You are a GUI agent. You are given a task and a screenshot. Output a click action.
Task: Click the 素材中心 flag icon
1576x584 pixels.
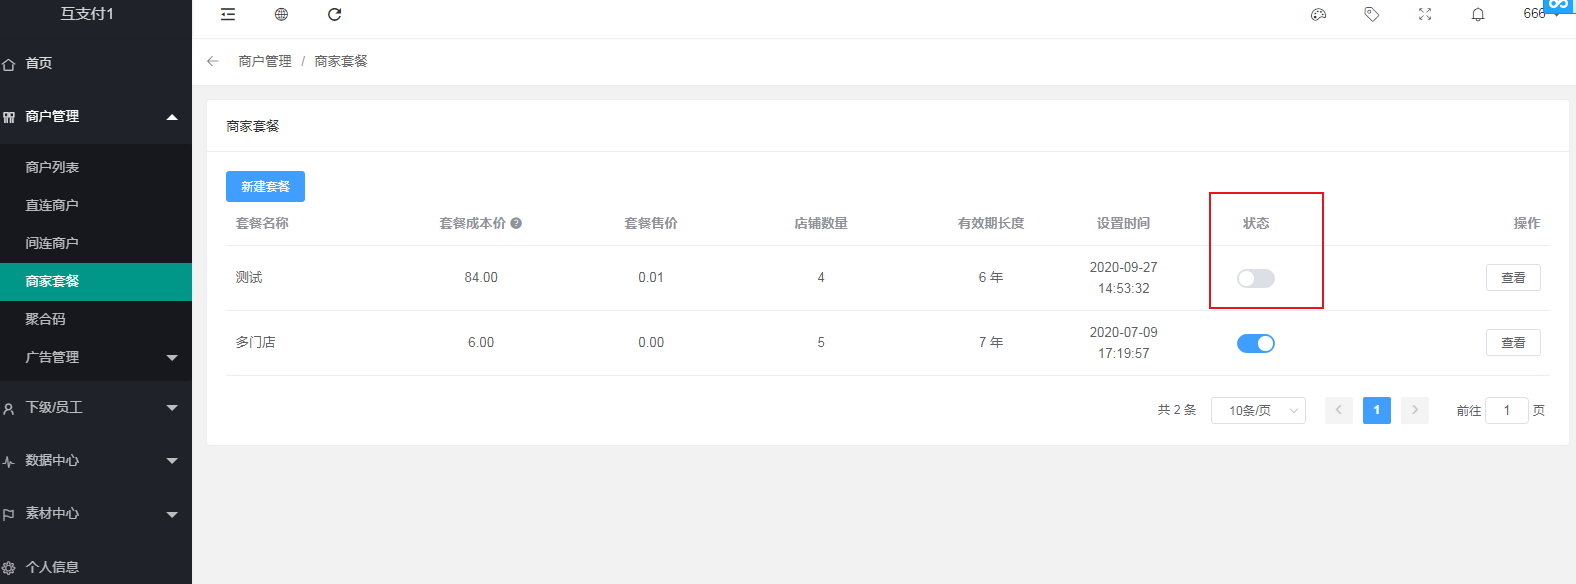tap(9, 514)
